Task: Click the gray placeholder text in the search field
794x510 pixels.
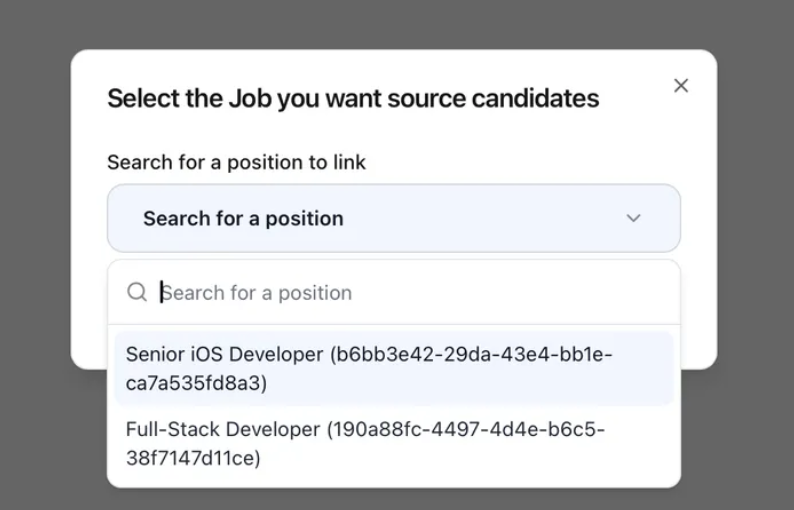Action: tap(257, 293)
